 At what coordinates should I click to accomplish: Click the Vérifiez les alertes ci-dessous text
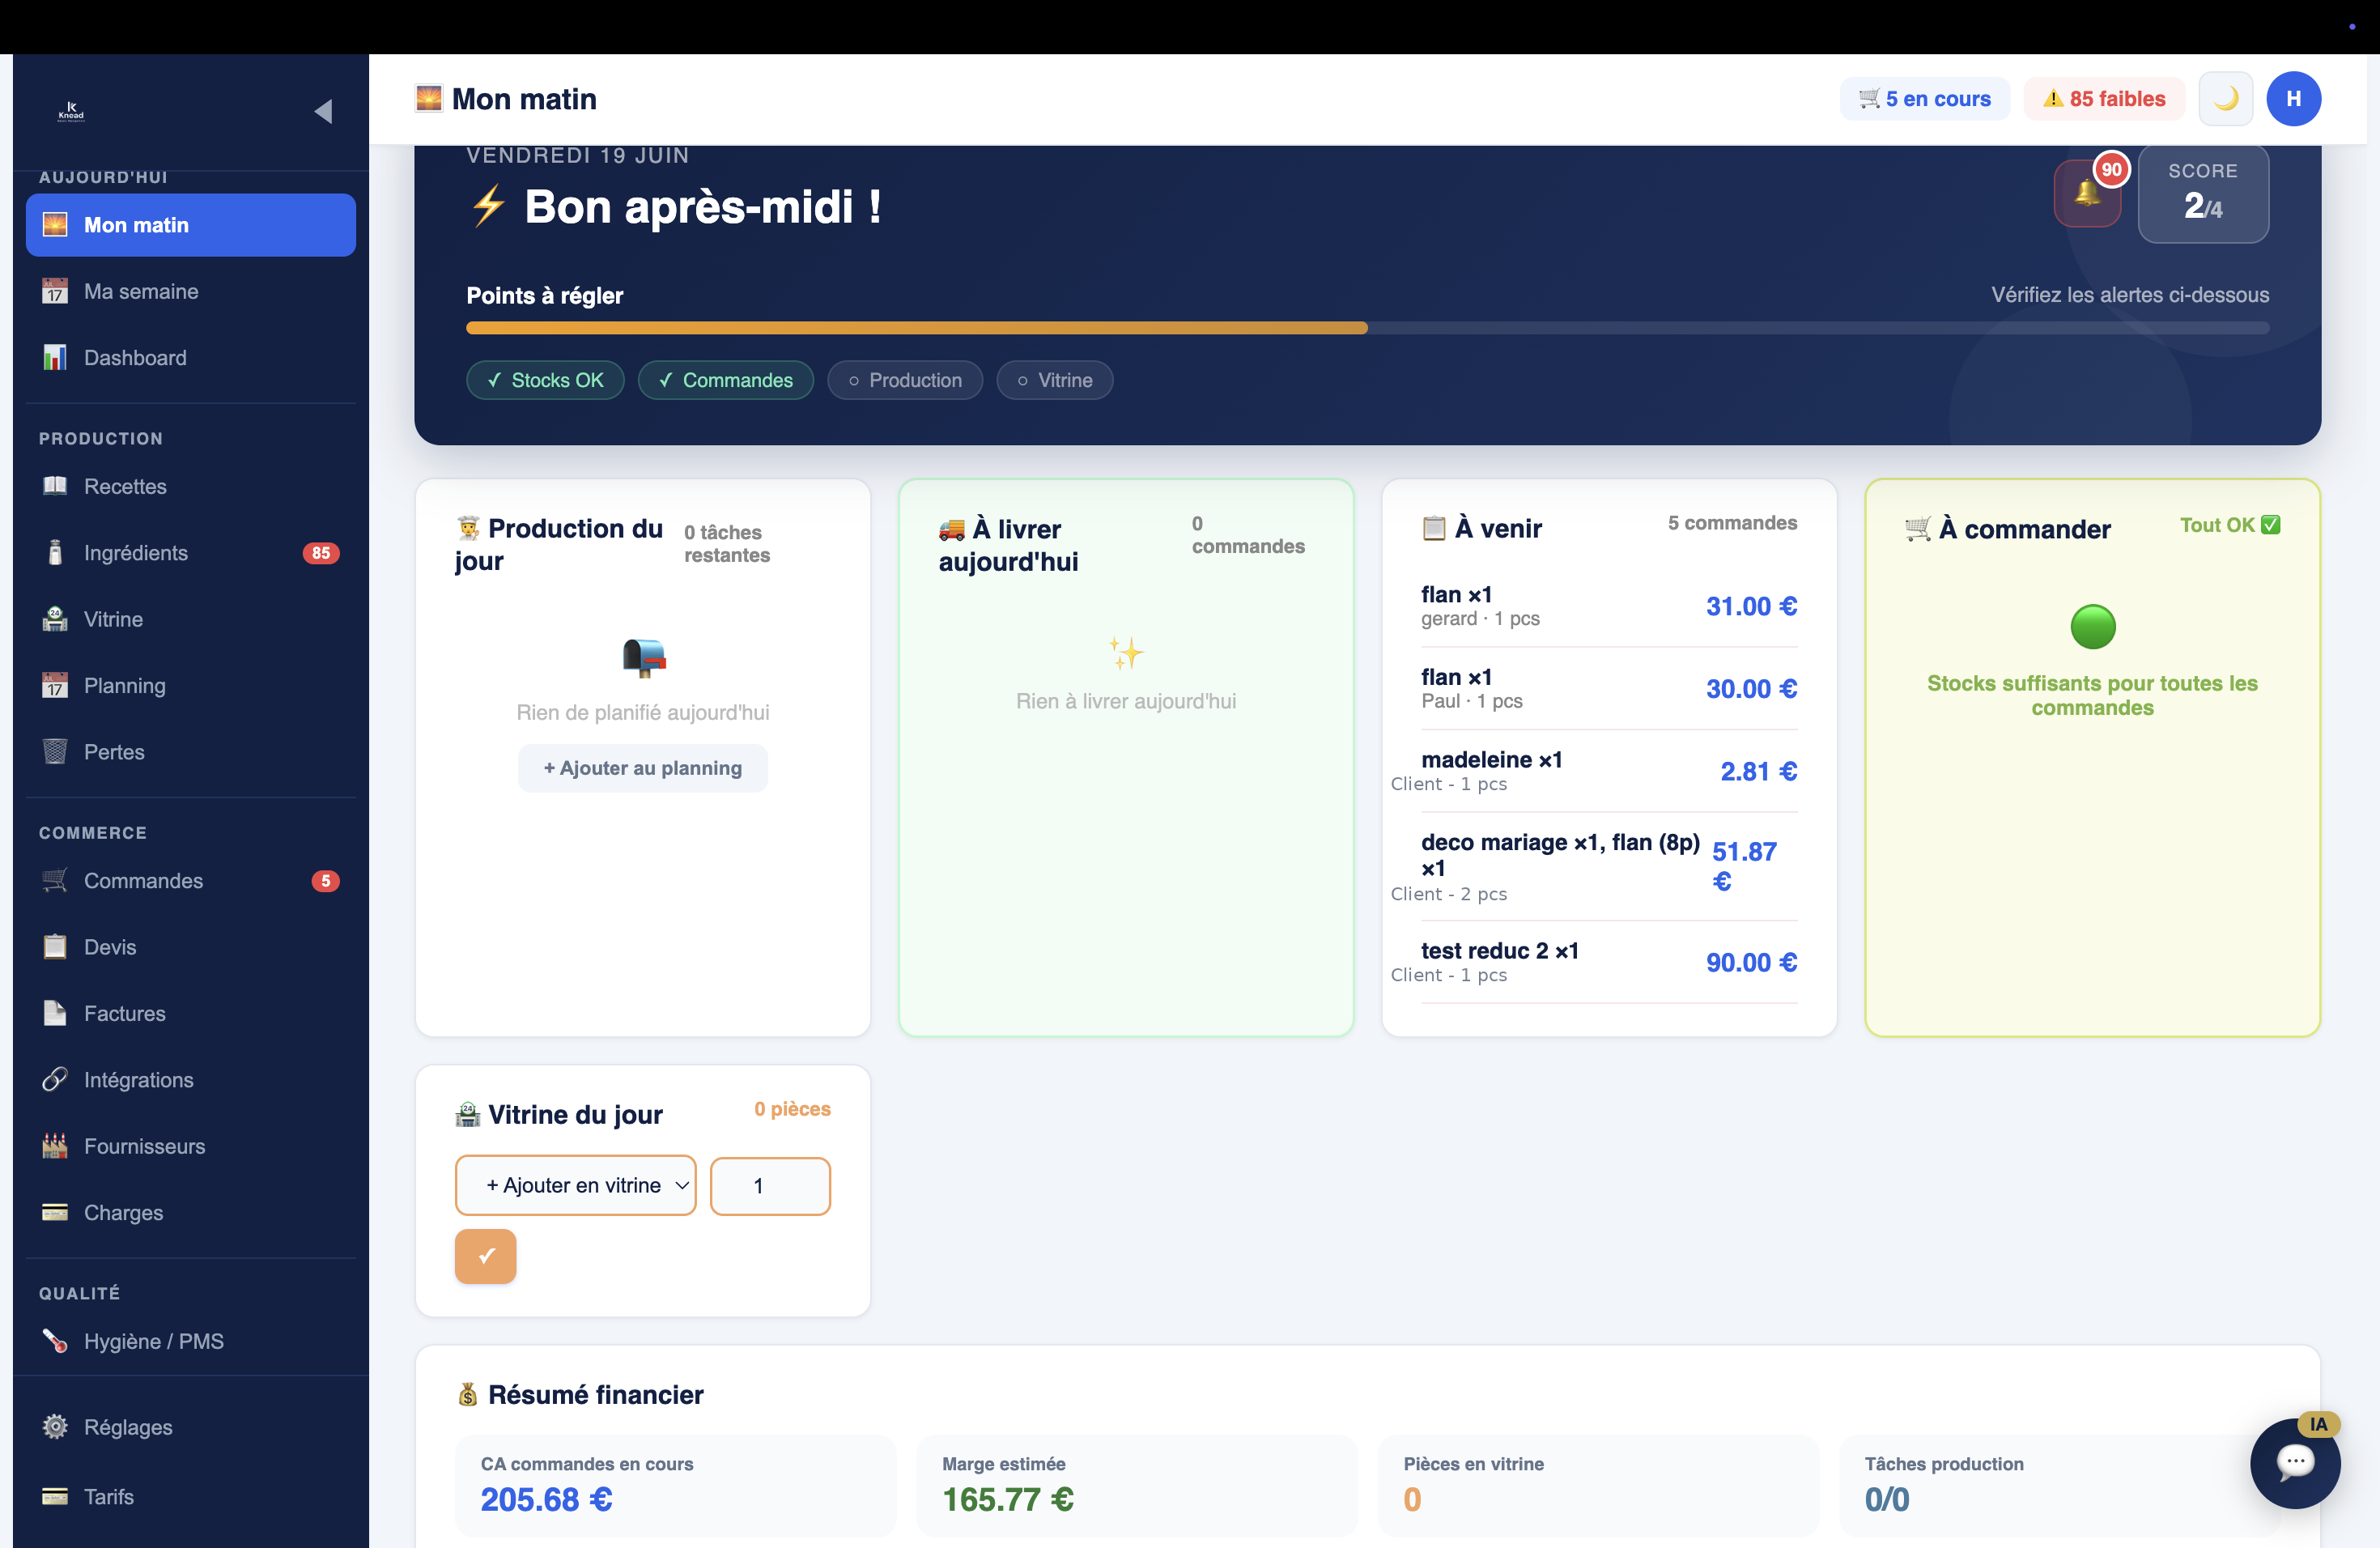(x=2130, y=295)
